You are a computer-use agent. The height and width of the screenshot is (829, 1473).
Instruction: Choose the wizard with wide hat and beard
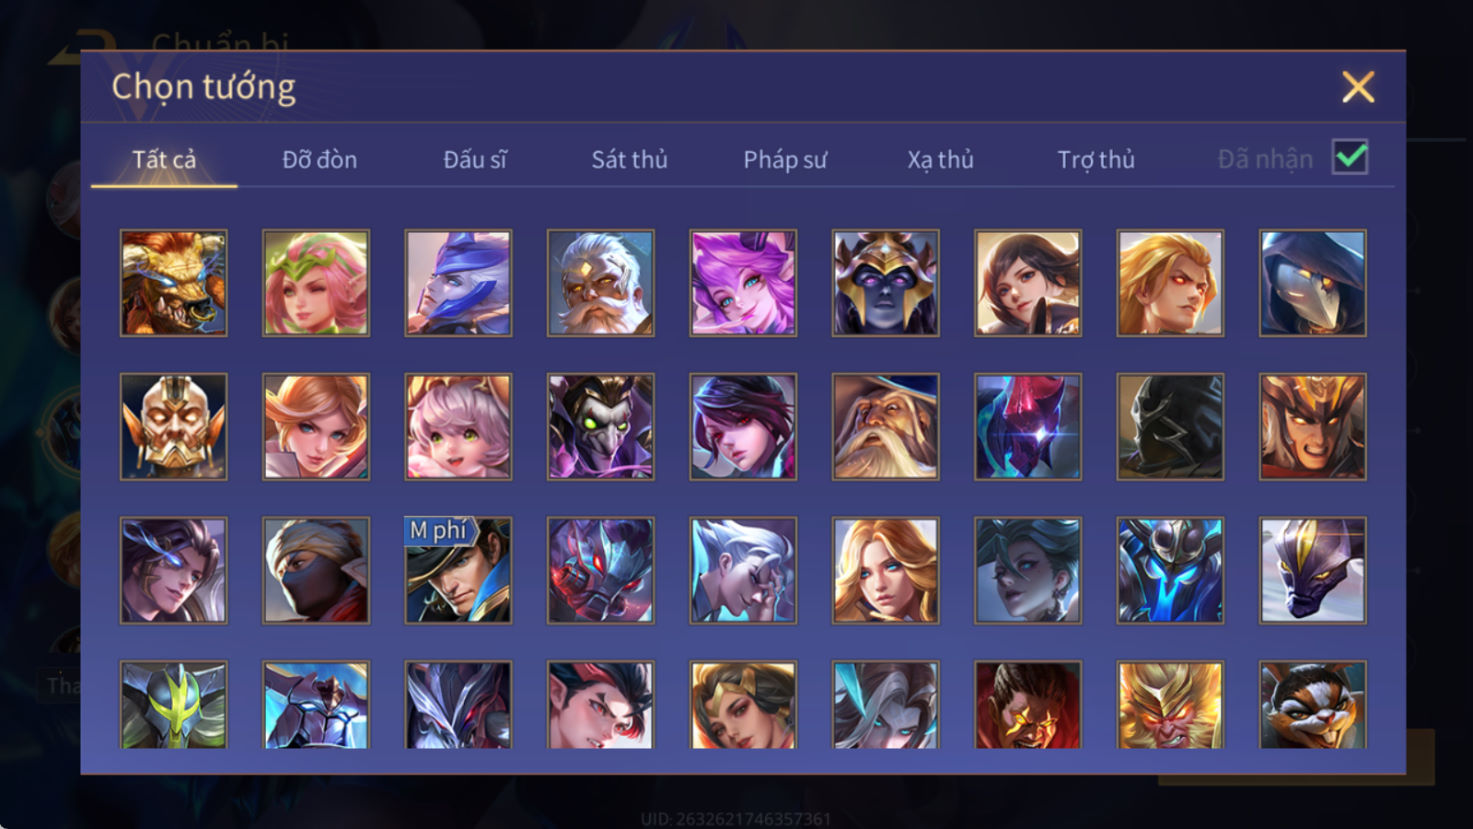(885, 427)
